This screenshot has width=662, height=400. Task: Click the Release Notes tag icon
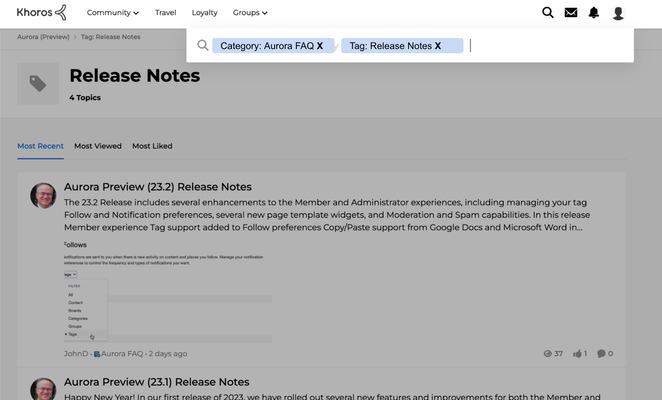(x=38, y=84)
